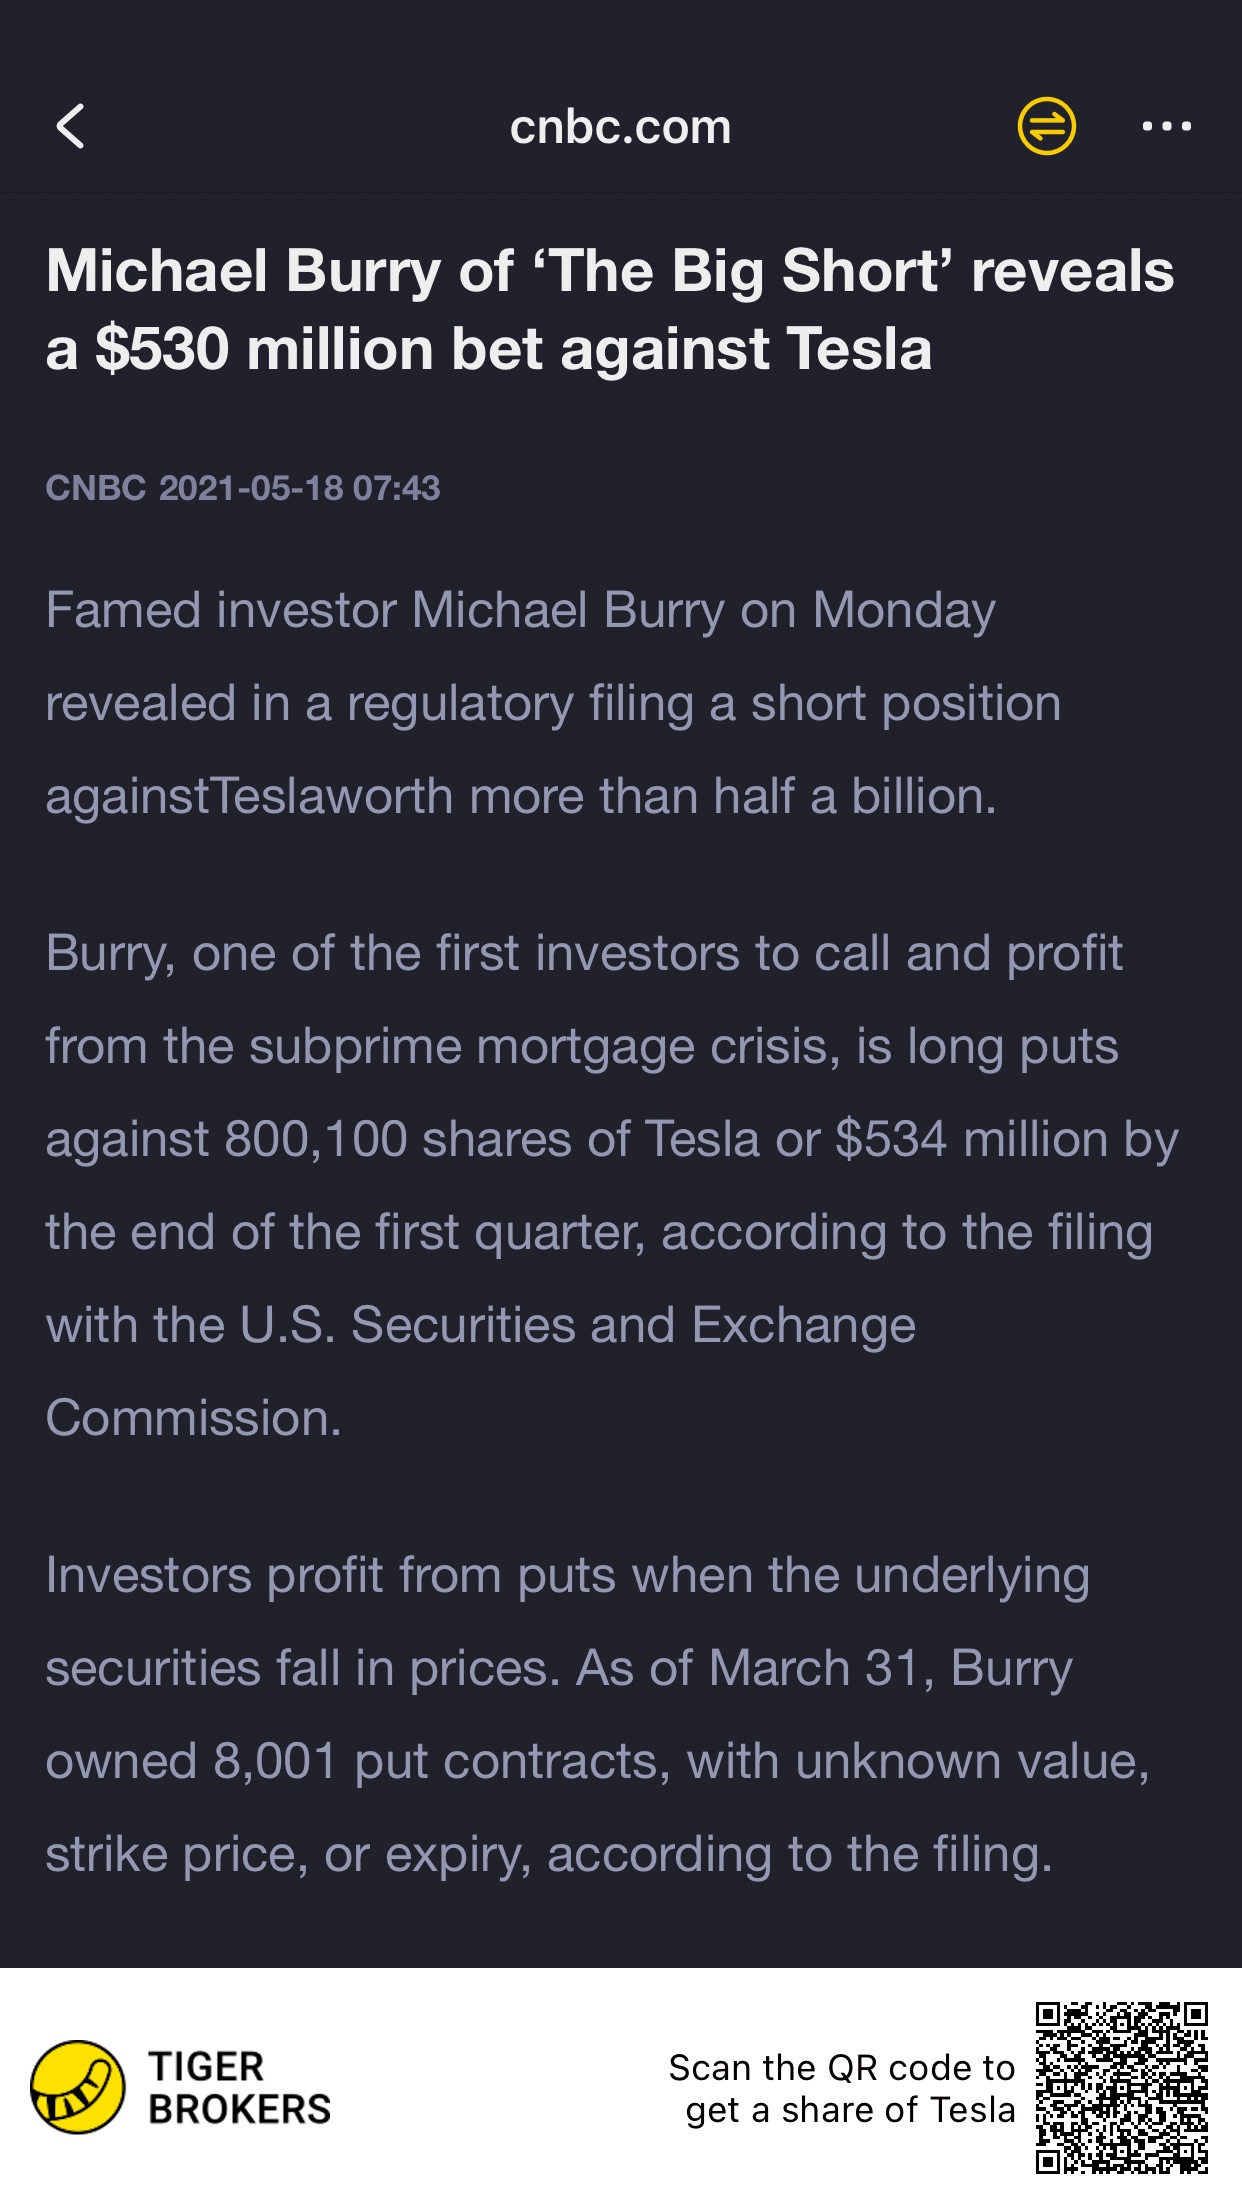Tap the Michael Burry article headline
The image size is (1242, 2208).
610,310
